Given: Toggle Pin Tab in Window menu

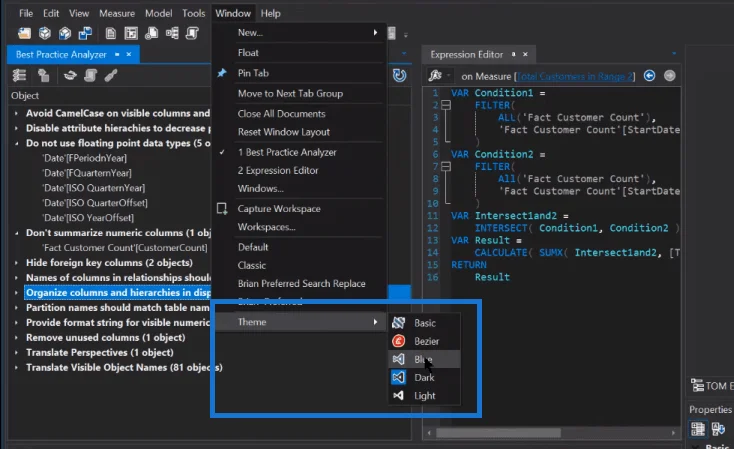Looking at the screenshot, I should tap(300, 73).
